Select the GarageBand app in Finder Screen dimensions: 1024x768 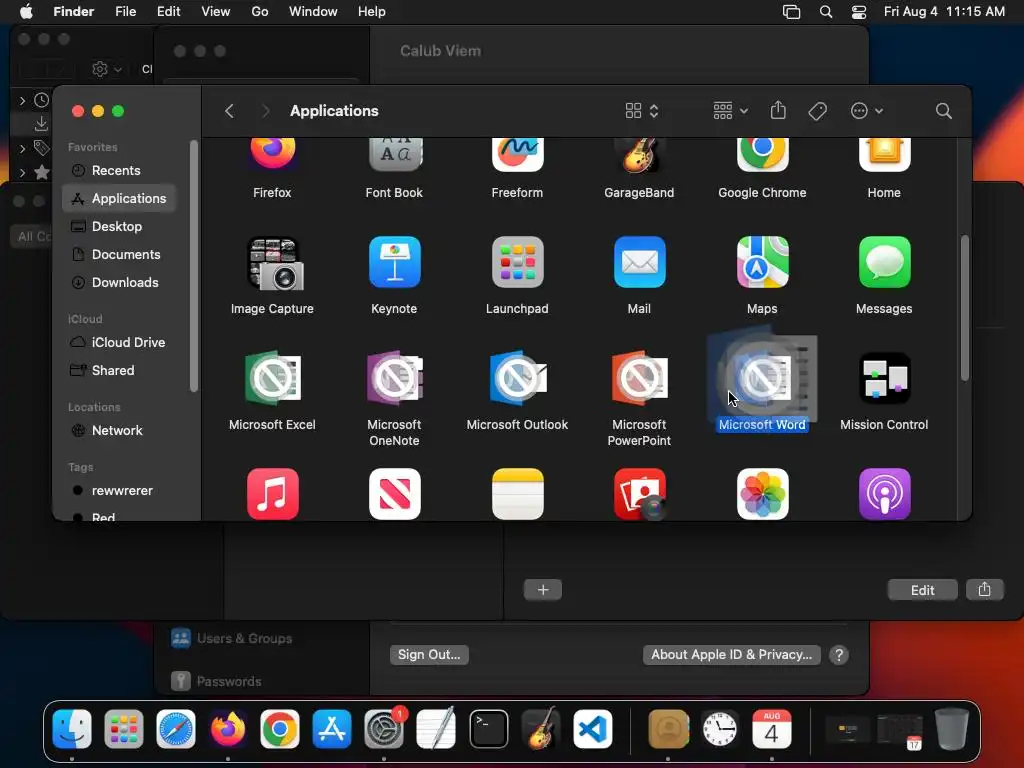[x=639, y=155]
